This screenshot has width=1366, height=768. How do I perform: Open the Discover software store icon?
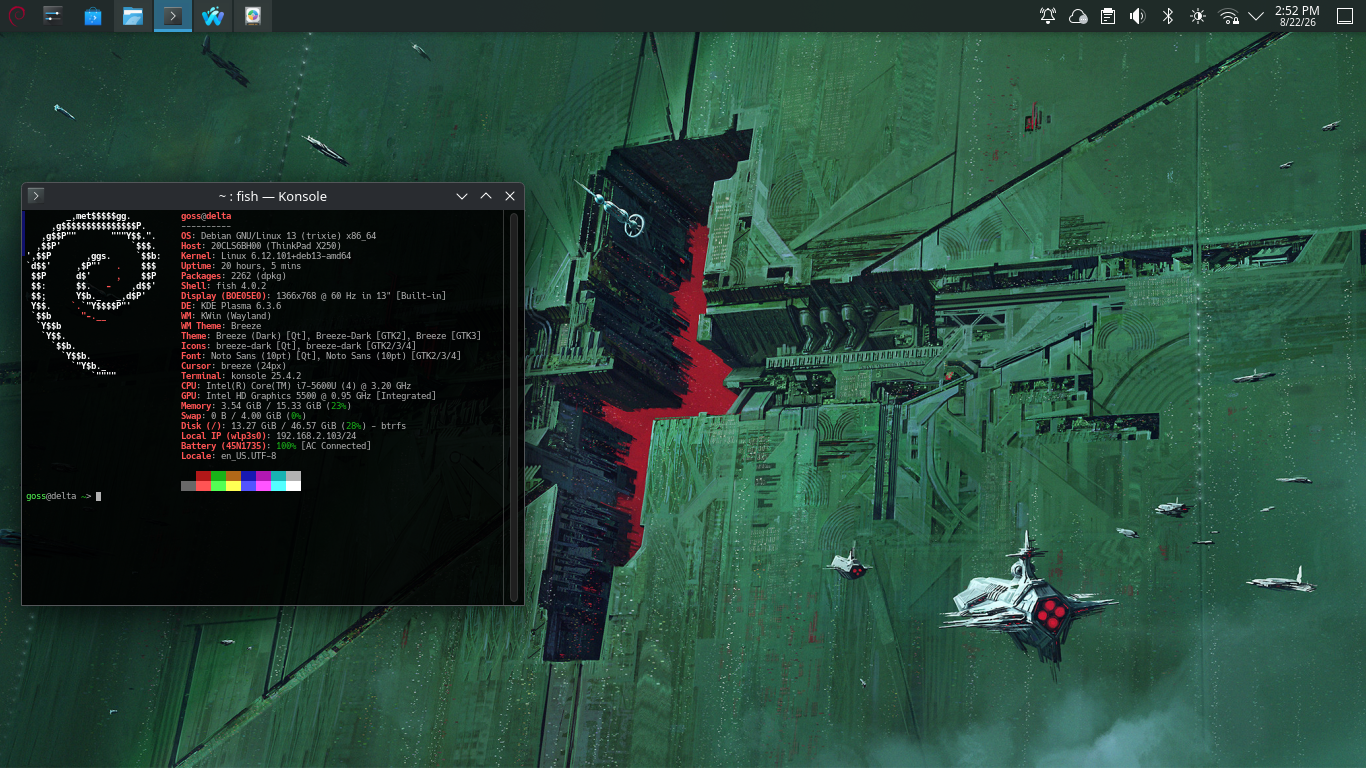pos(93,16)
